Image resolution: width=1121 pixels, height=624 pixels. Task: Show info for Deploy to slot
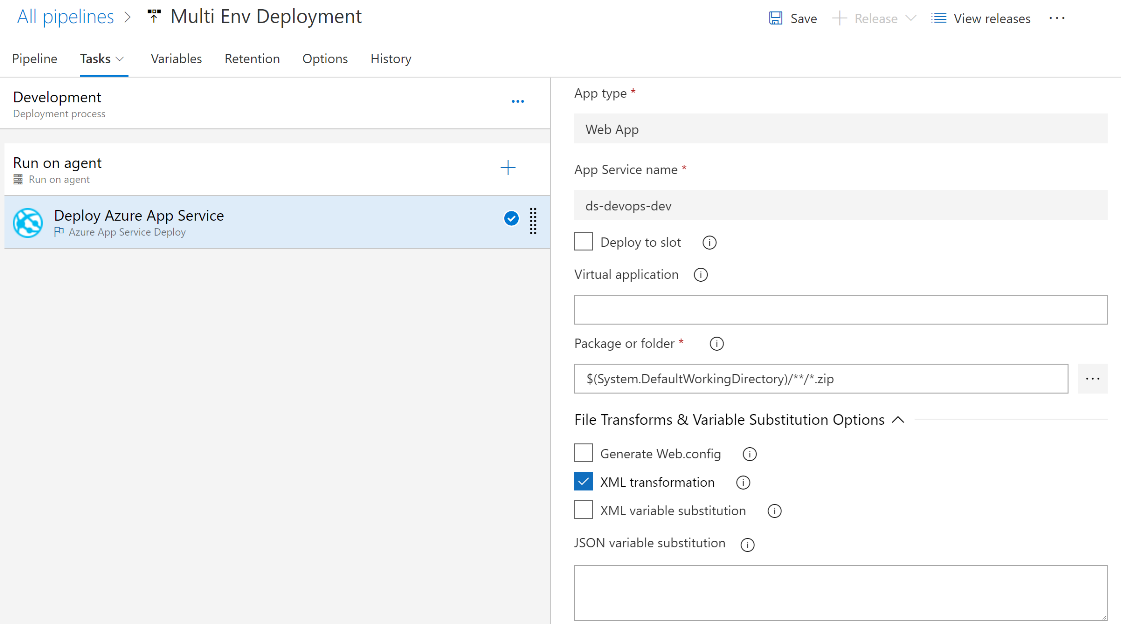(710, 242)
